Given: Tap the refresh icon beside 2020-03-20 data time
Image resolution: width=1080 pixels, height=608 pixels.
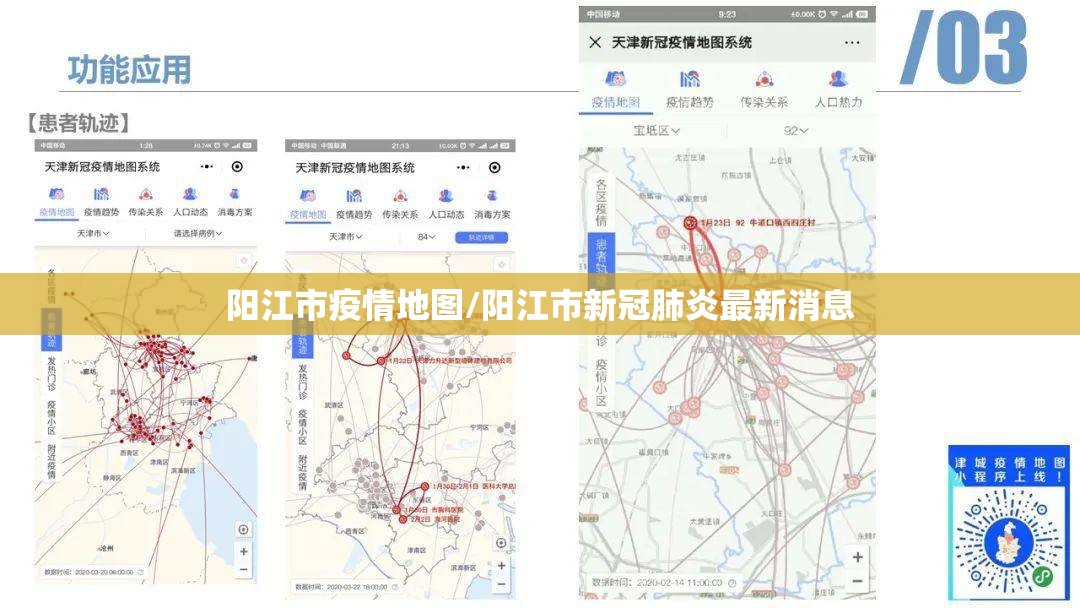Looking at the screenshot, I should pyautogui.click(x=141, y=572).
